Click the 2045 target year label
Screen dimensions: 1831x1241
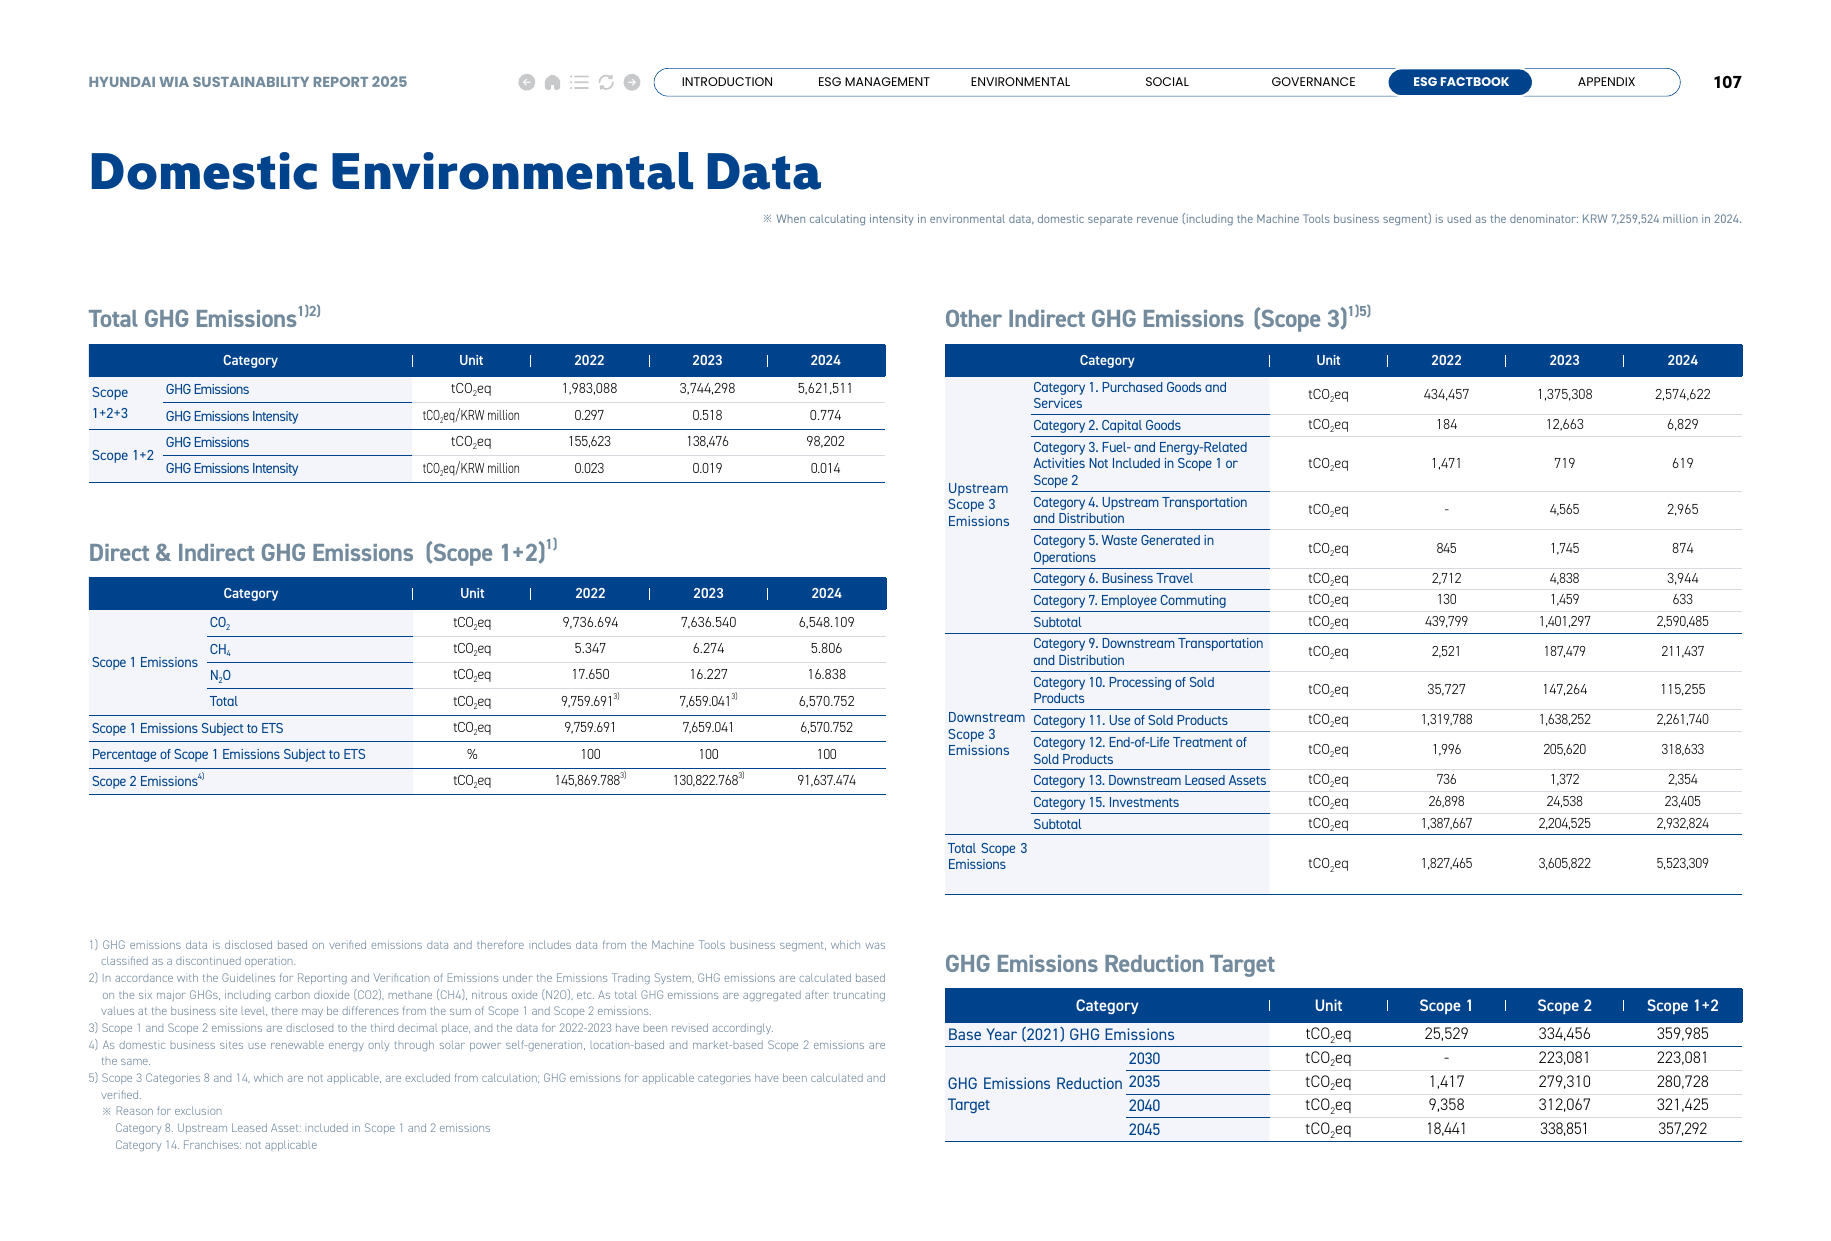1144,1129
